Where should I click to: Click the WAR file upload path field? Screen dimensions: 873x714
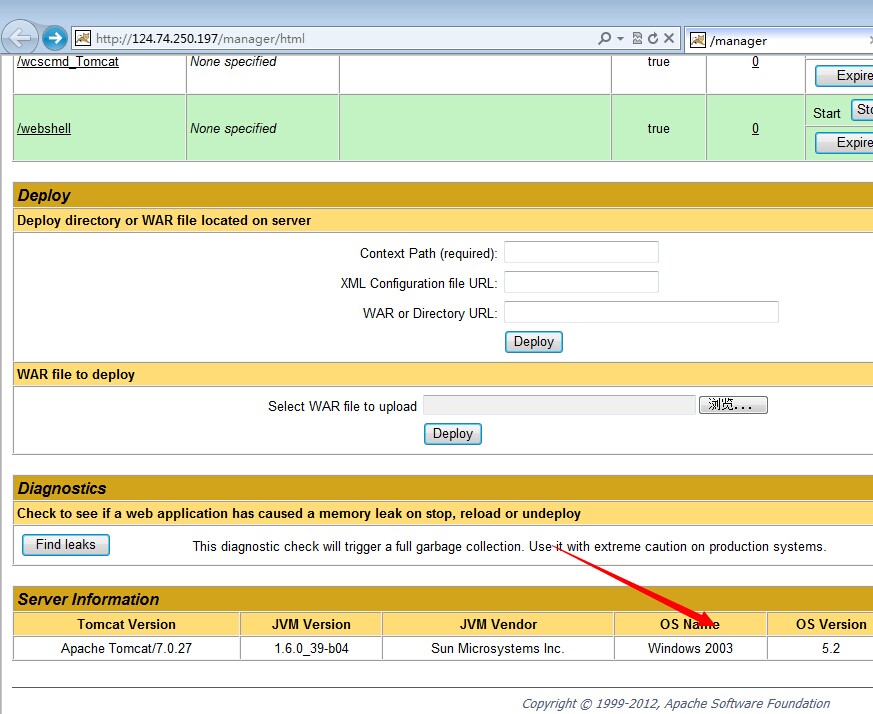click(x=559, y=405)
